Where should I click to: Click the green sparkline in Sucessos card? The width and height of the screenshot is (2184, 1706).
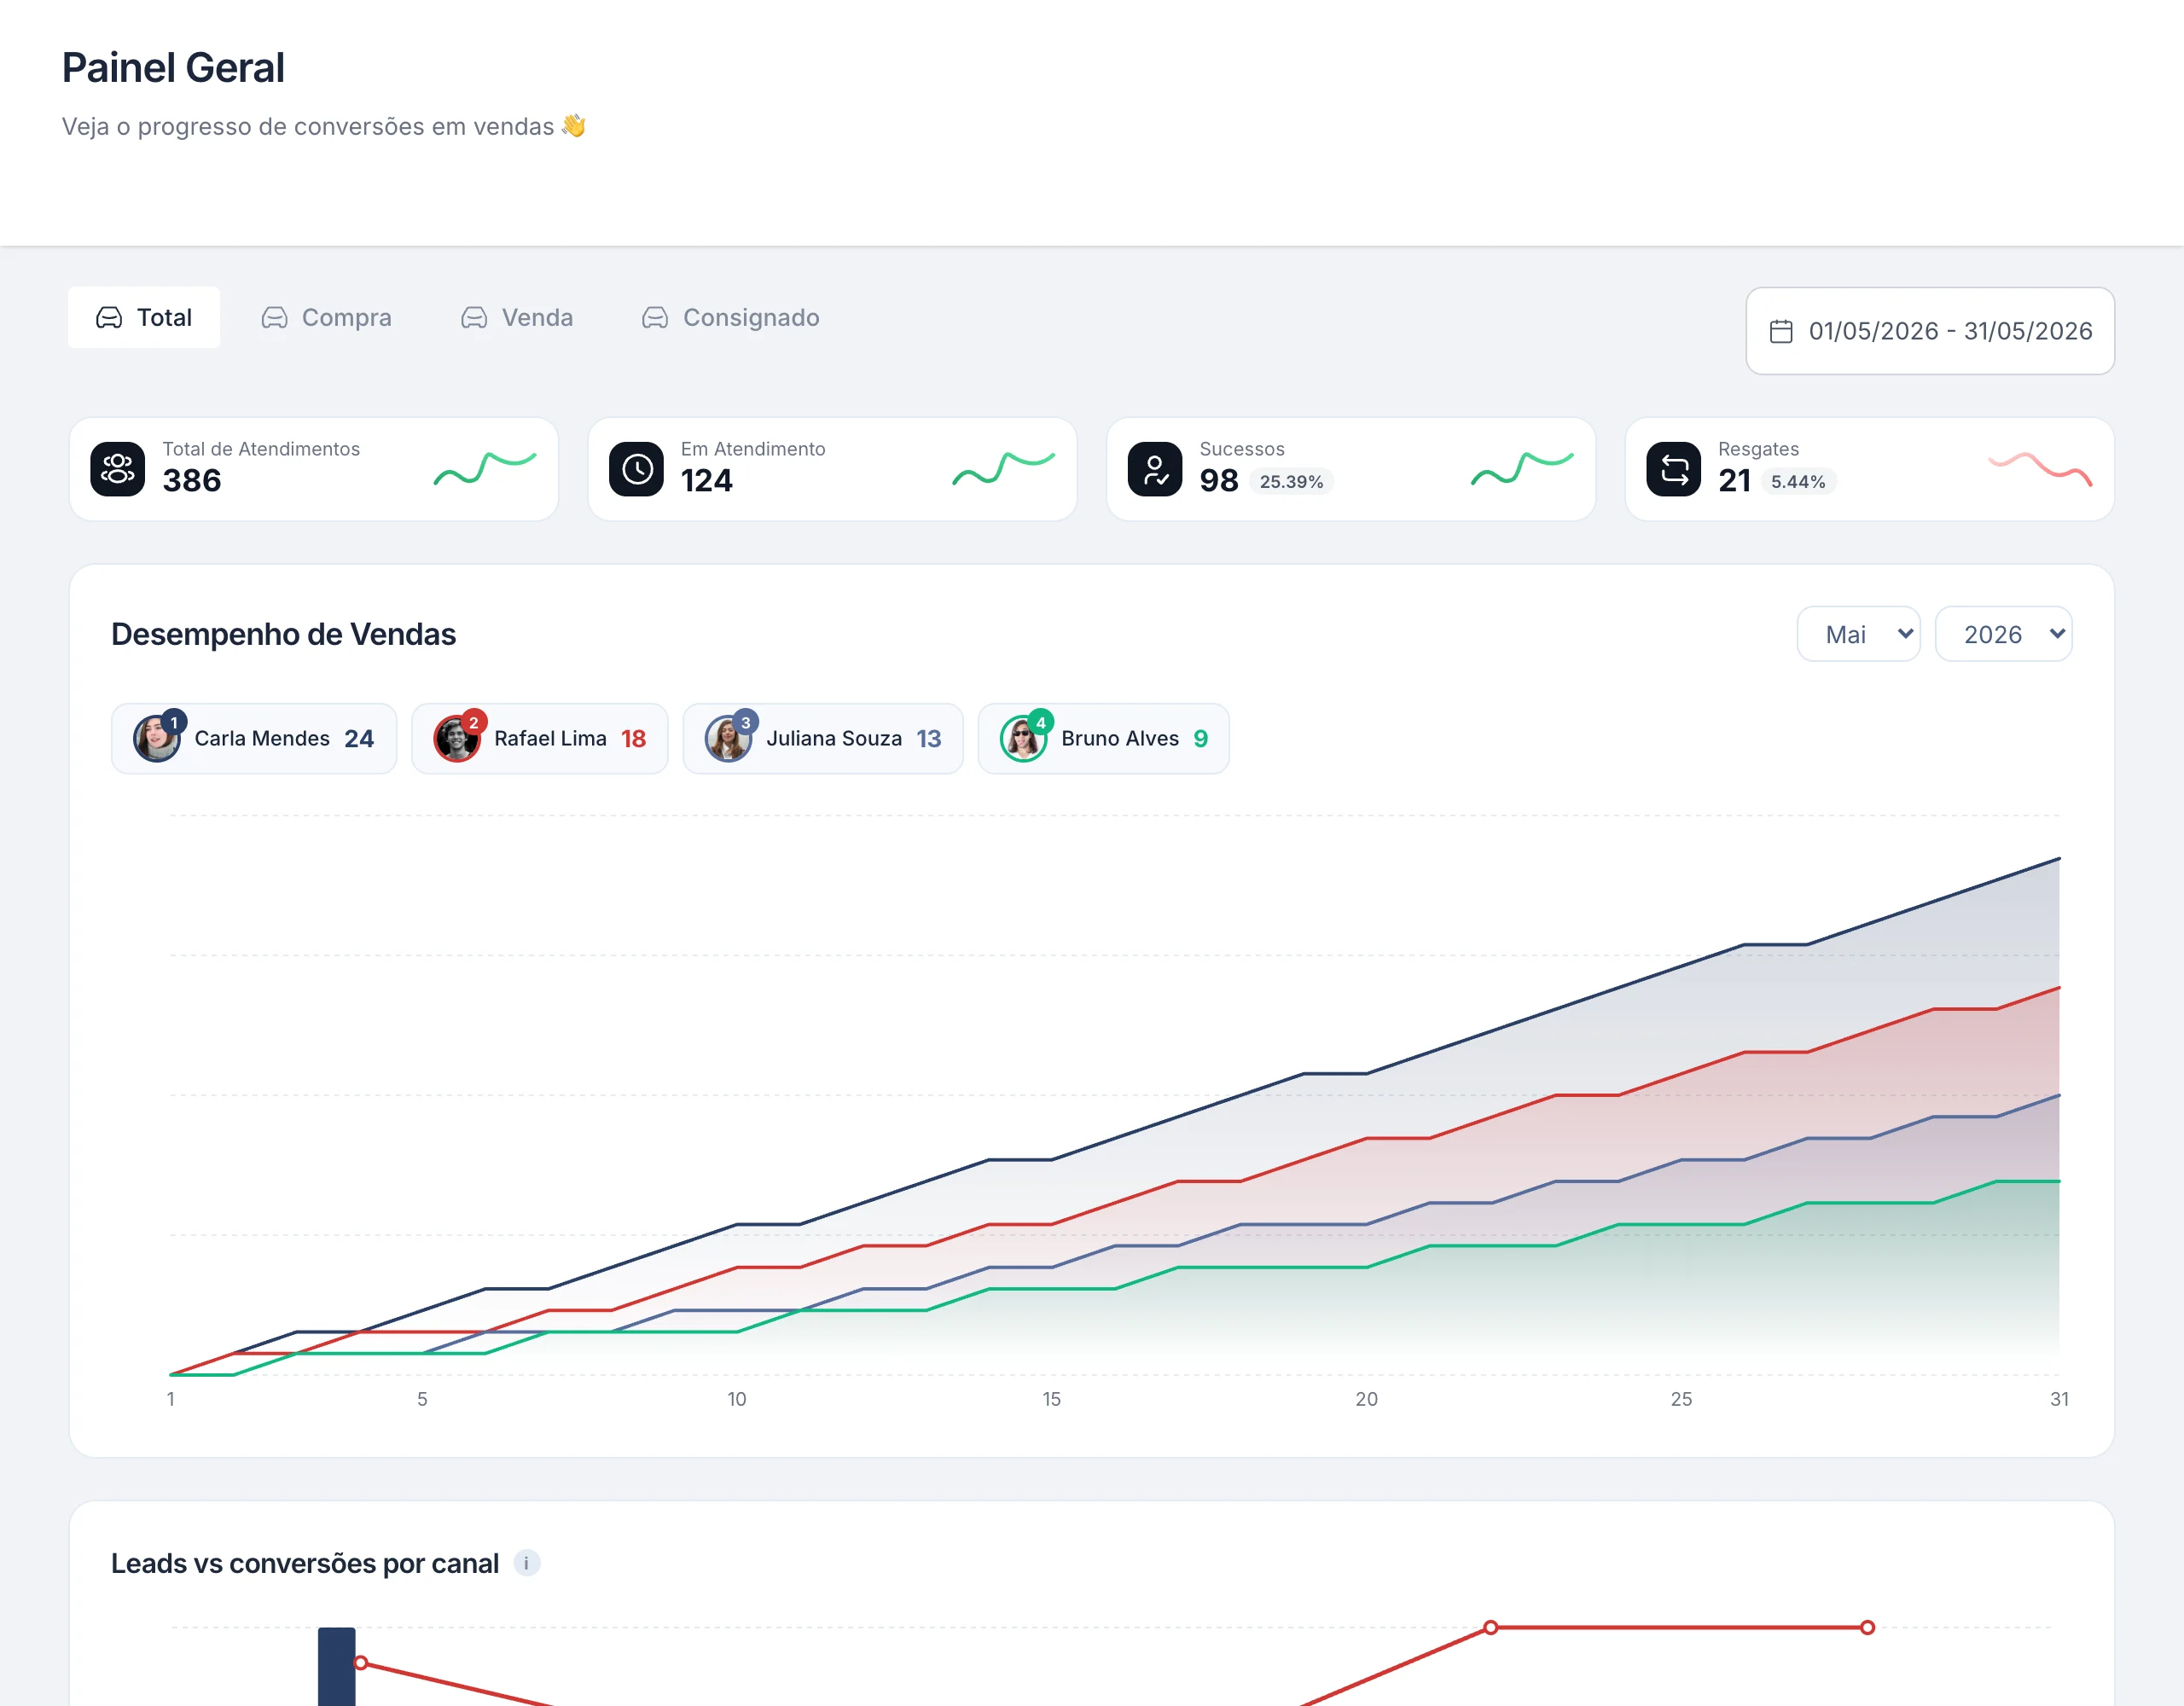1522,468
